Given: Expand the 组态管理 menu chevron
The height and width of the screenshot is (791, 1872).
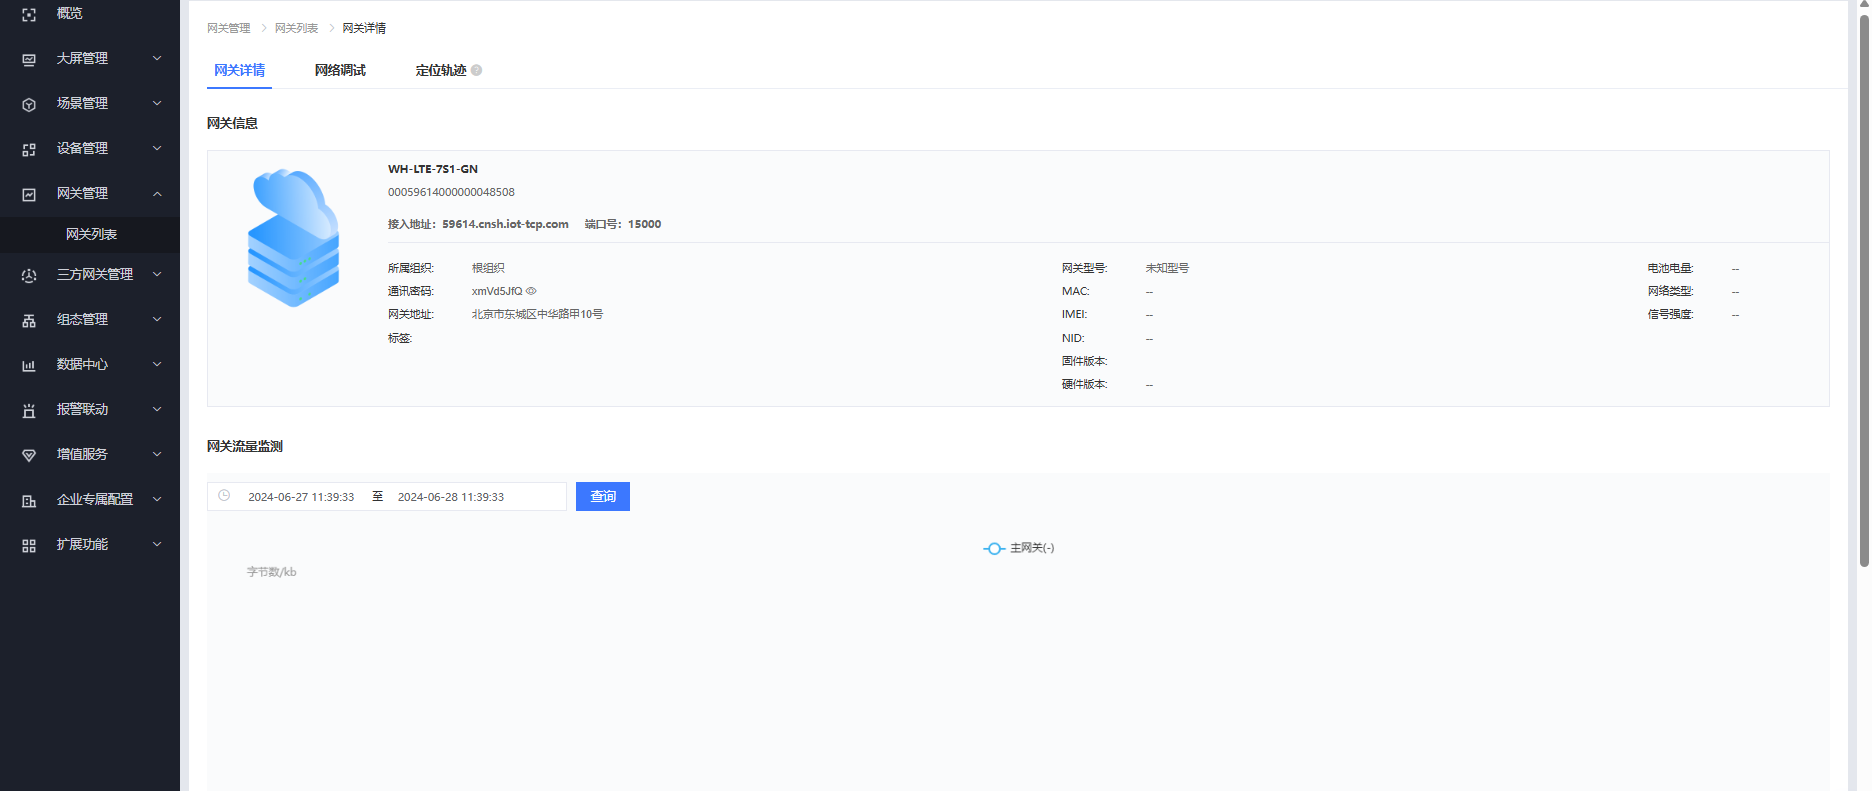Looking at the screenshot, I should pyautogui.click(x=157, y=319).
